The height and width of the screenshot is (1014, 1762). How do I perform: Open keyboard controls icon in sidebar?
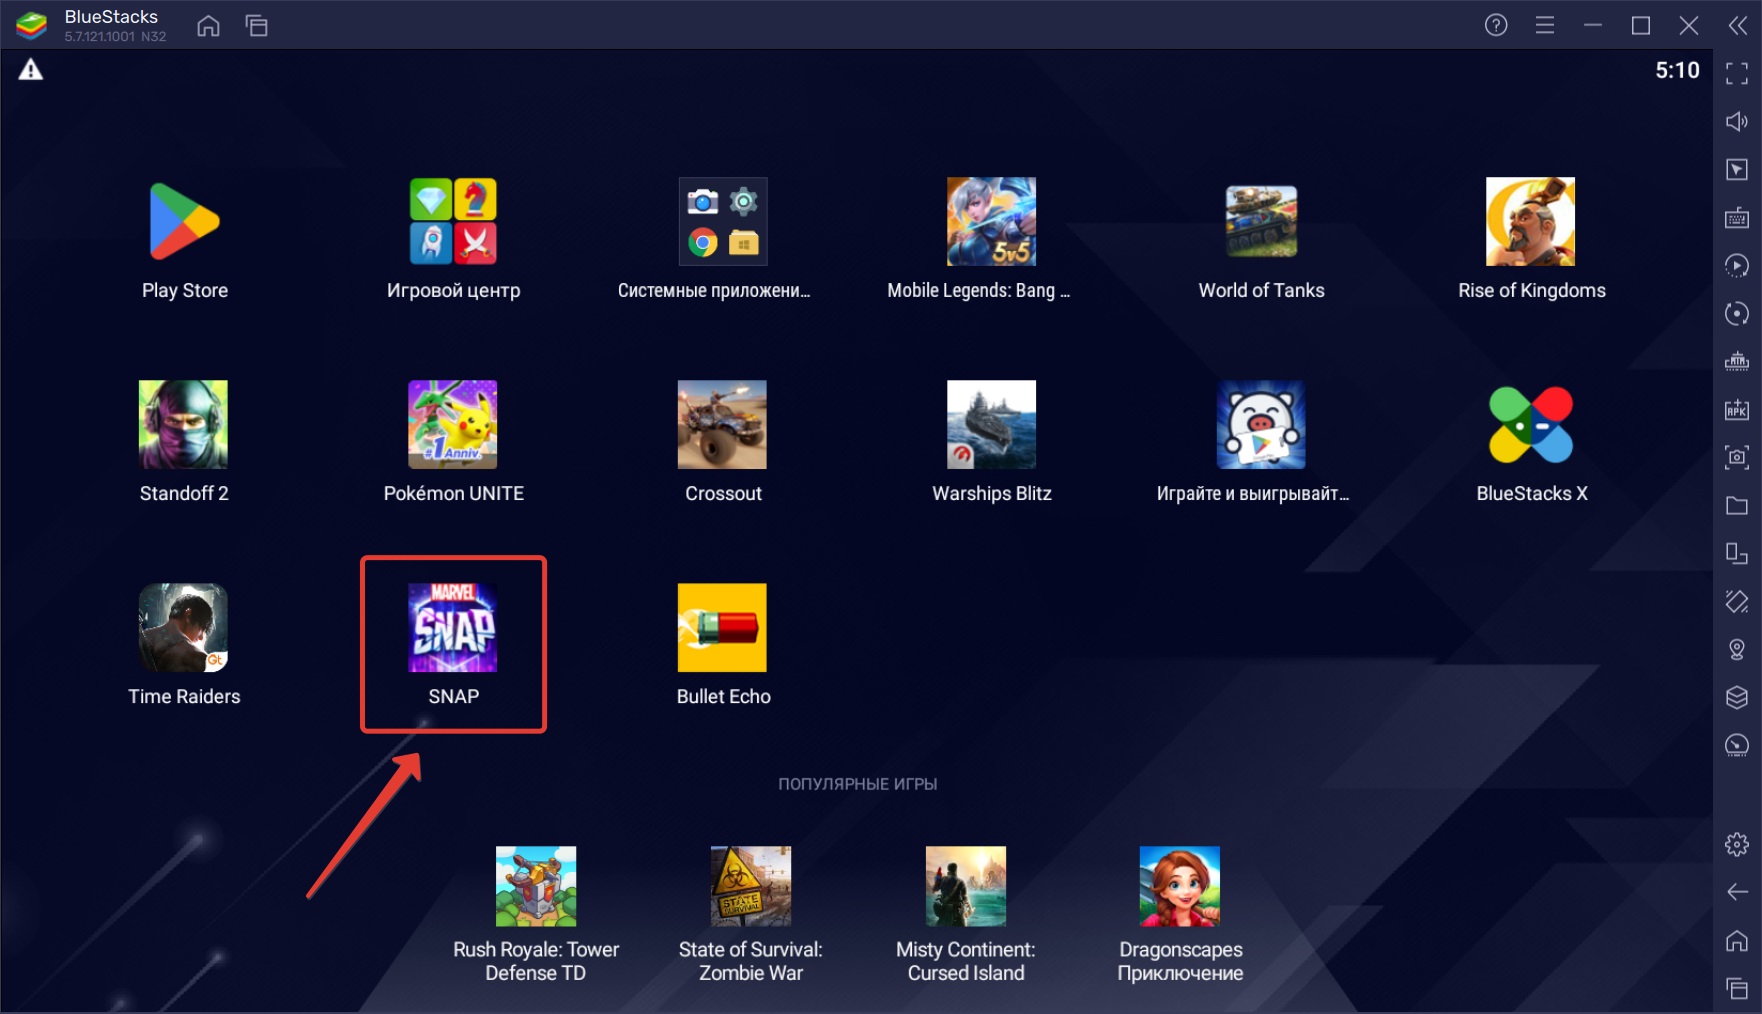(x=1737, y=217)
